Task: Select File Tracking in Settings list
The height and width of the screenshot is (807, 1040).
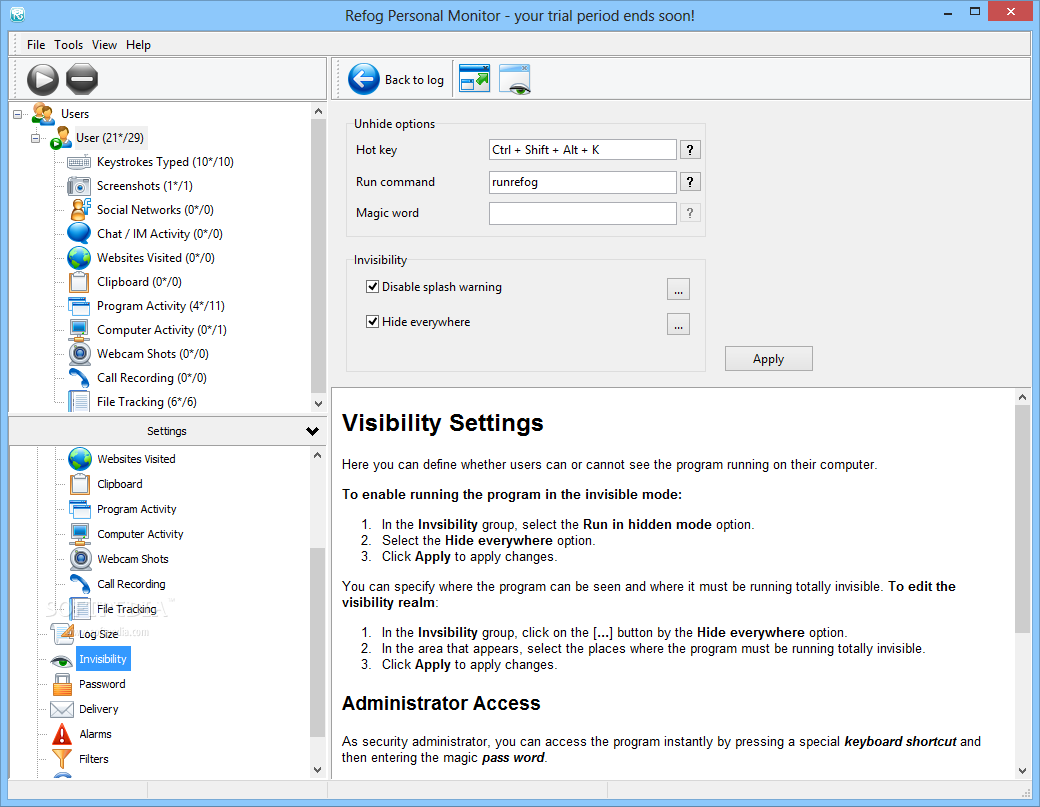Action: tap(127, 609)
